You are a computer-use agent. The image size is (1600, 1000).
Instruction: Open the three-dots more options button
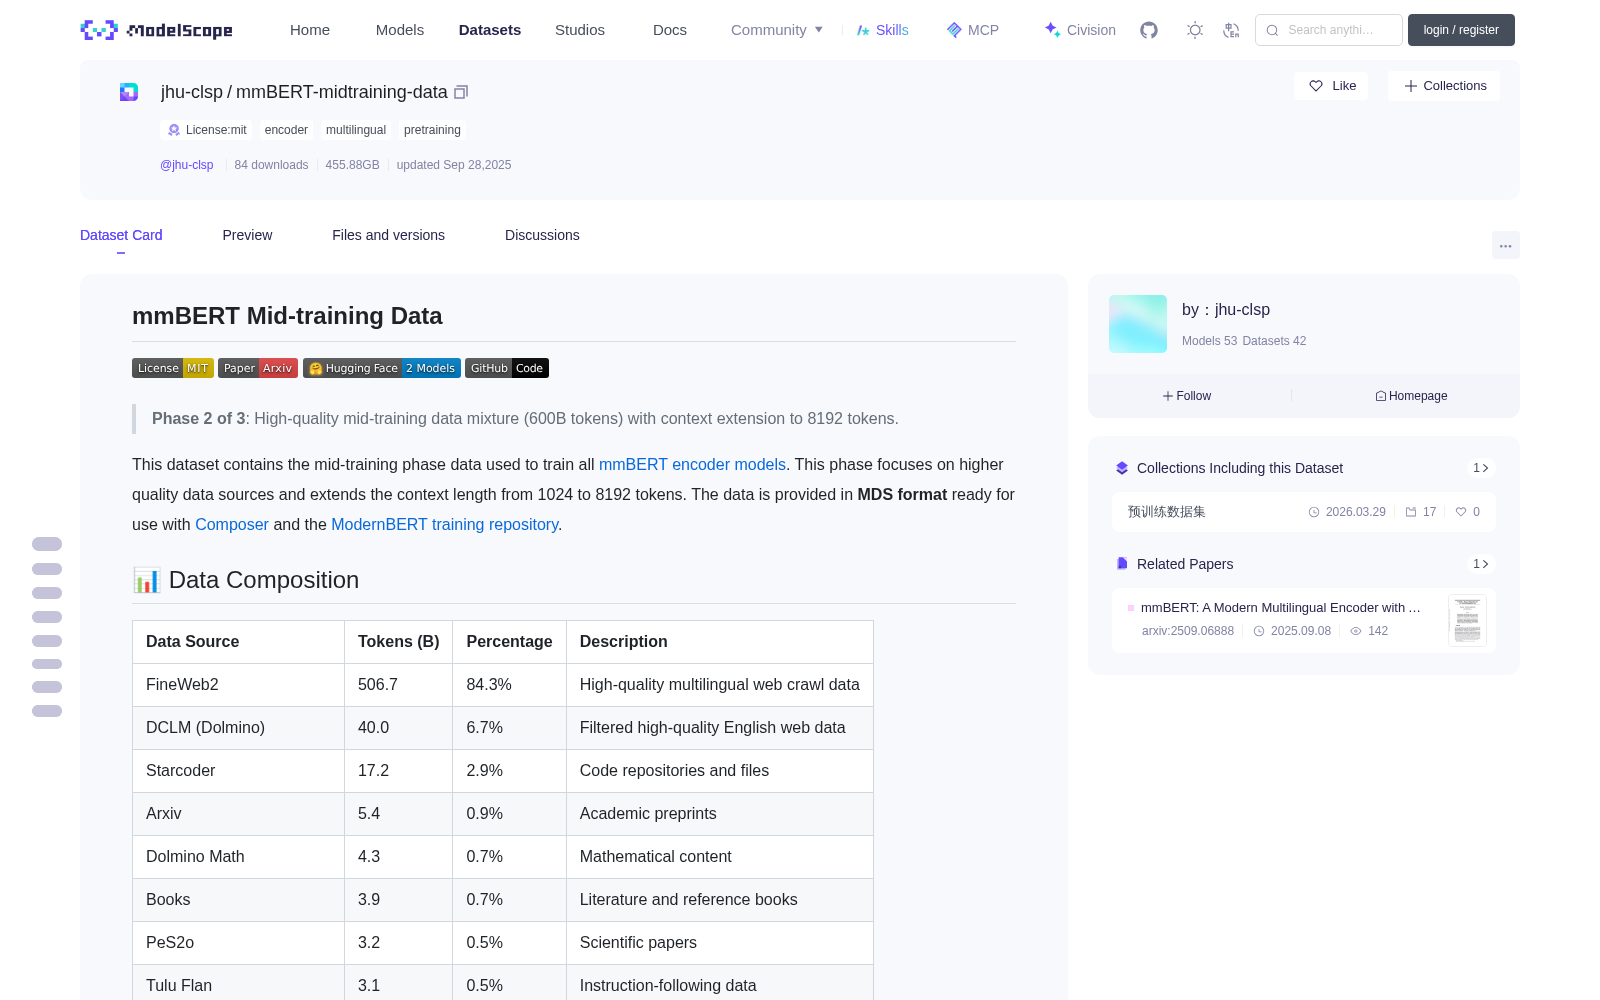(1505, 245)
